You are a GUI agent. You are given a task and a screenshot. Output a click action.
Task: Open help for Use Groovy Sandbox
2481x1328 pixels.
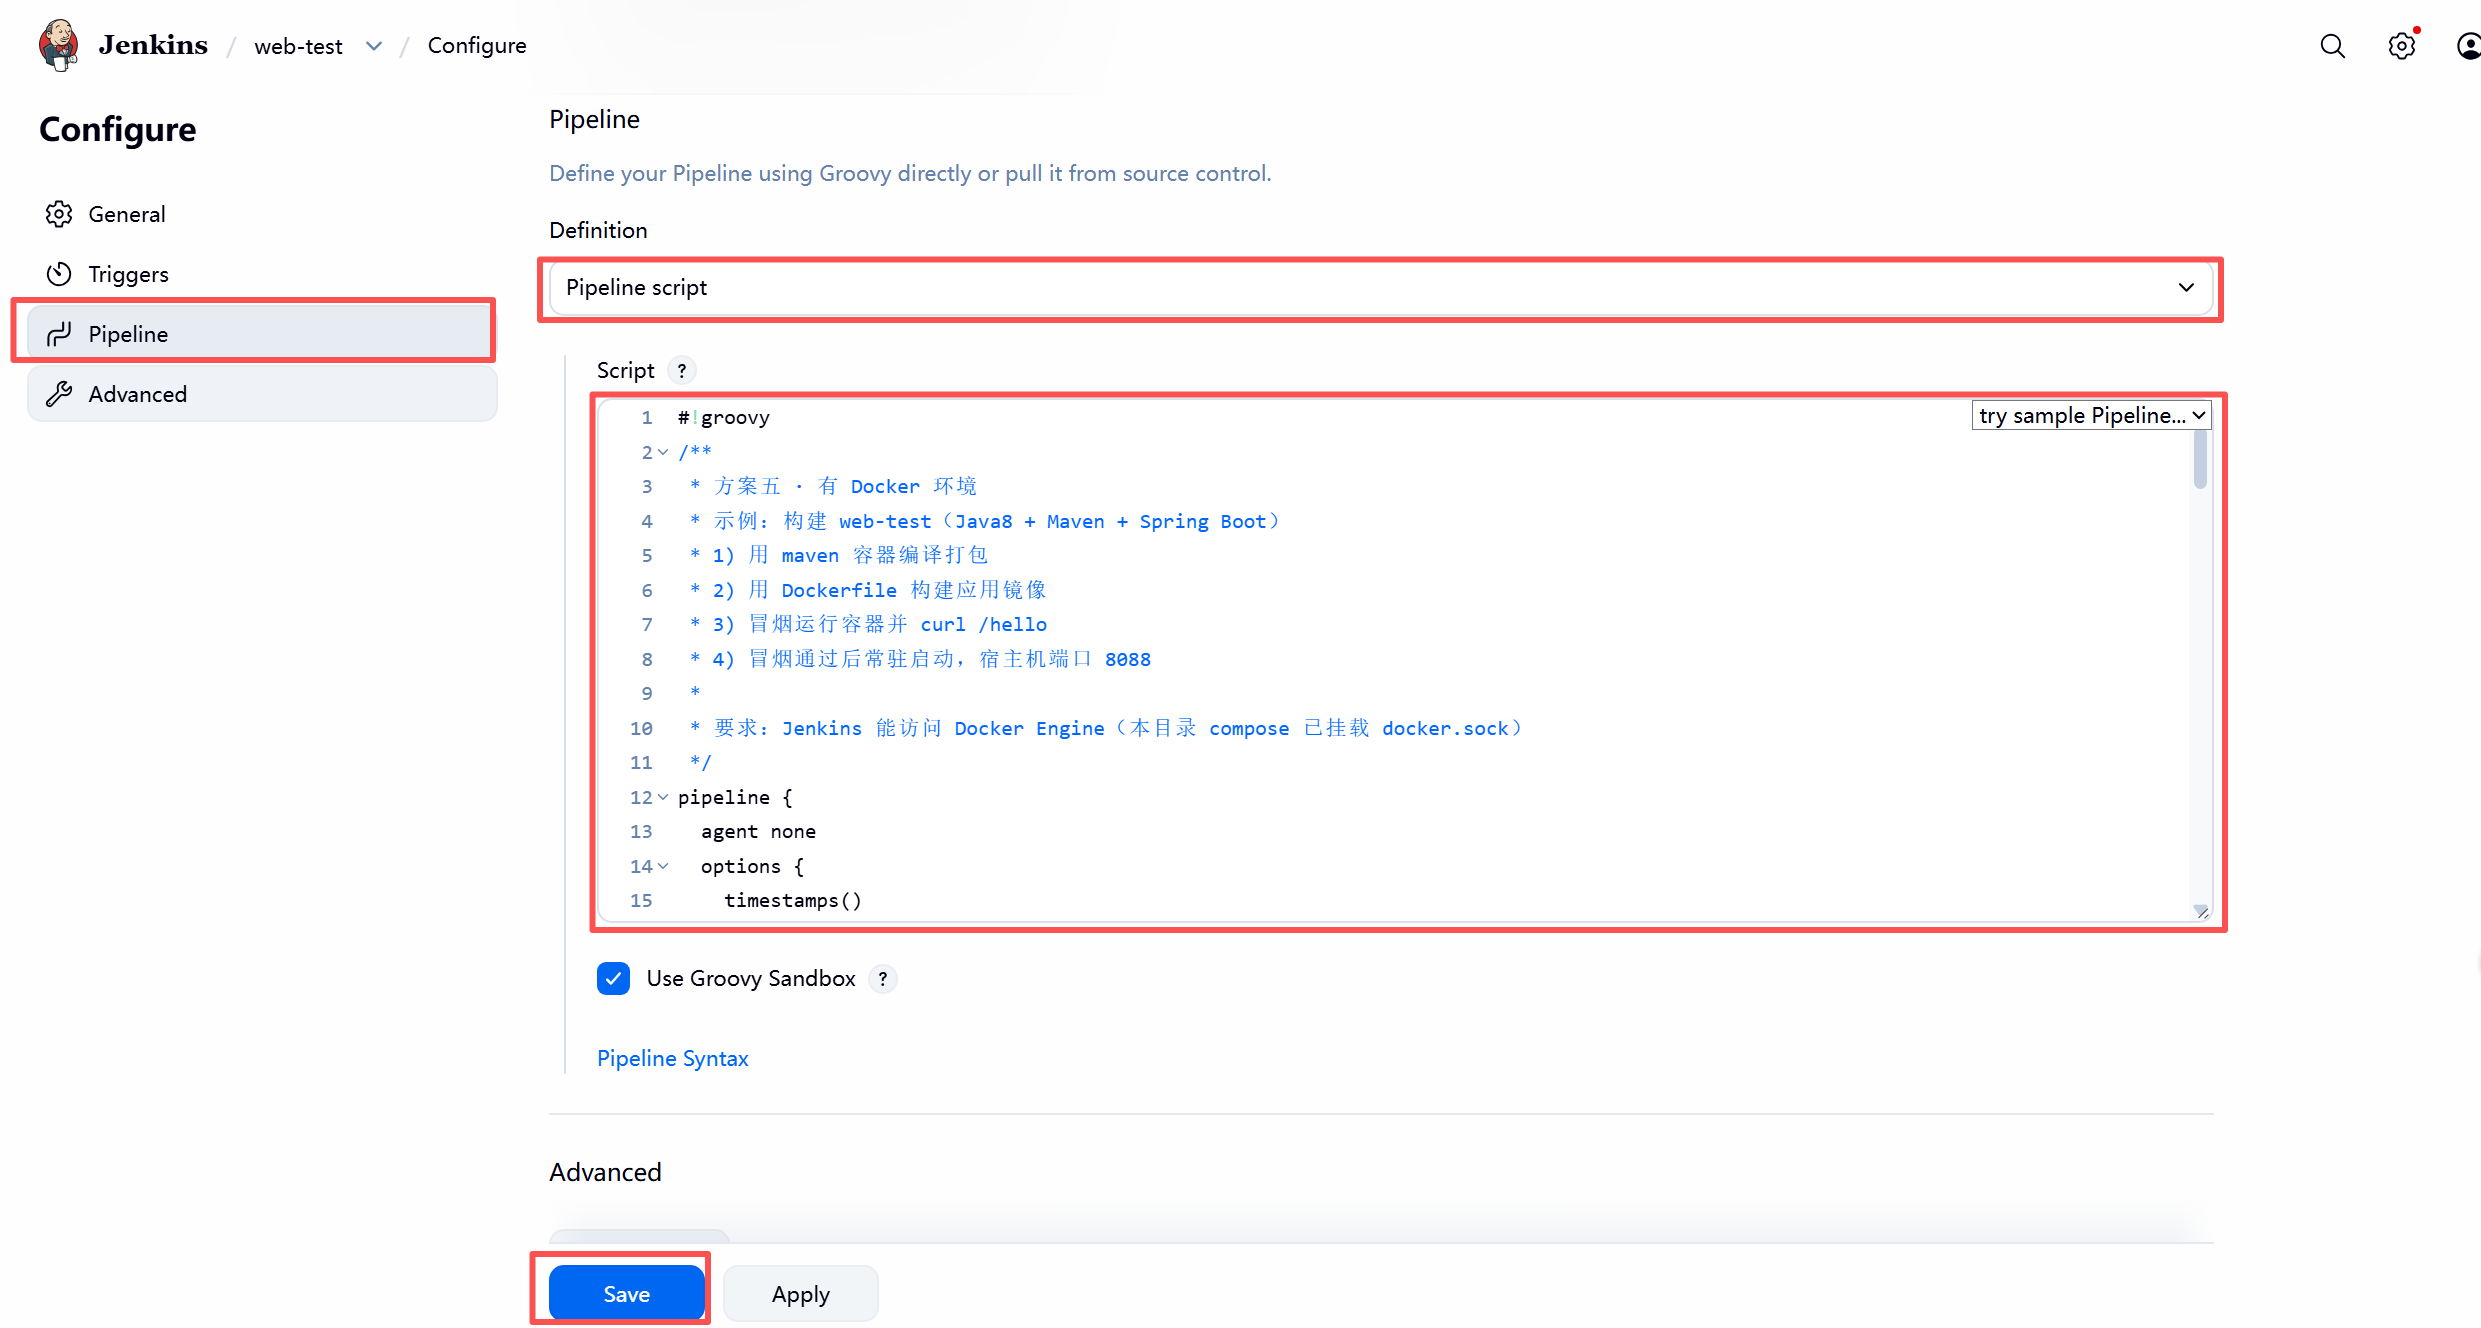(x=883, y=978)
